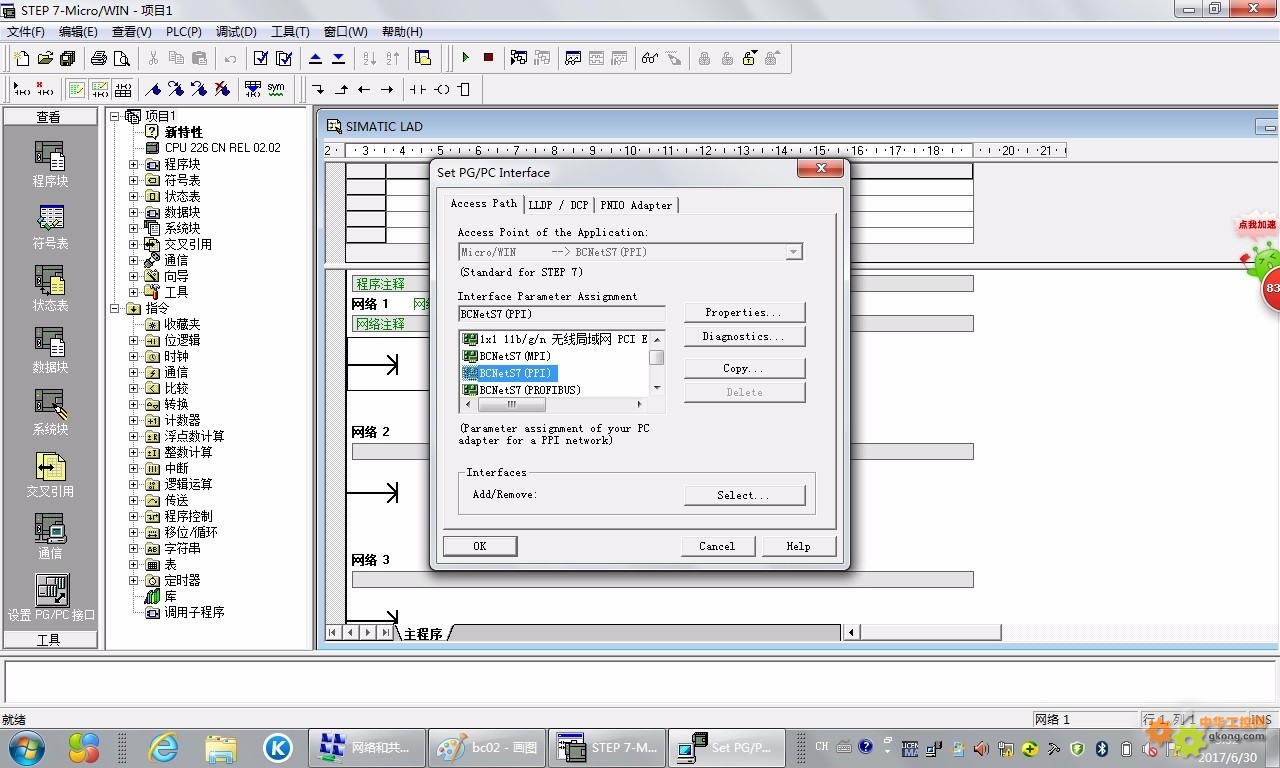
Task: Click the Program Status glasses icon
Action: (650, 58)
